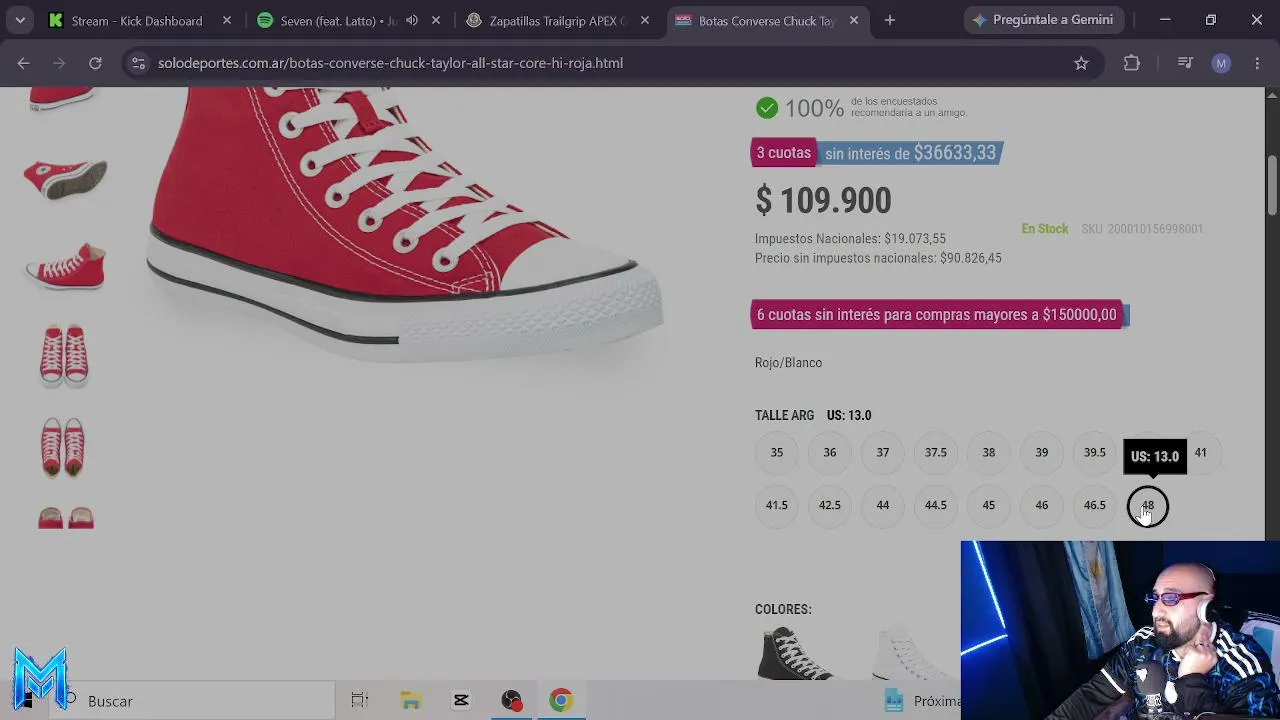Choose size 35
The width and height of the screenshot is (1280, 720).
coord(777,453)
